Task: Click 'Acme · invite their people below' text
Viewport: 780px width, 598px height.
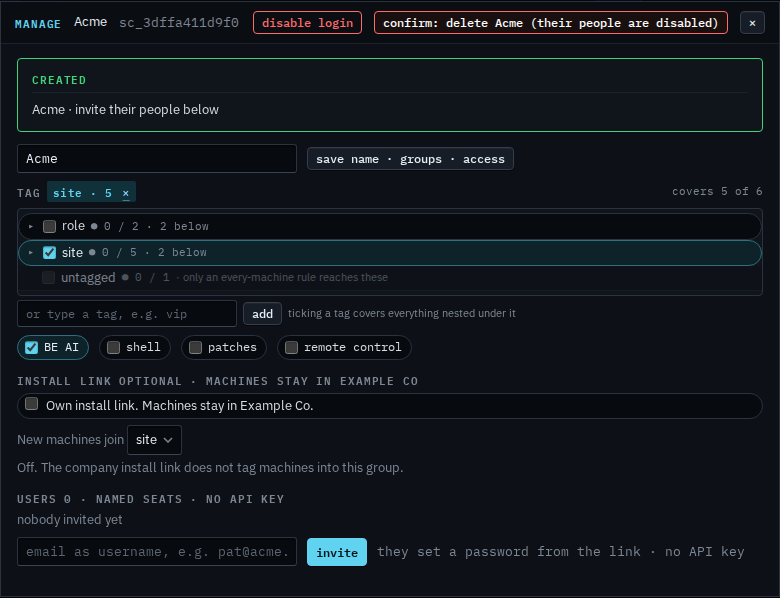Action: click(125, 109)
